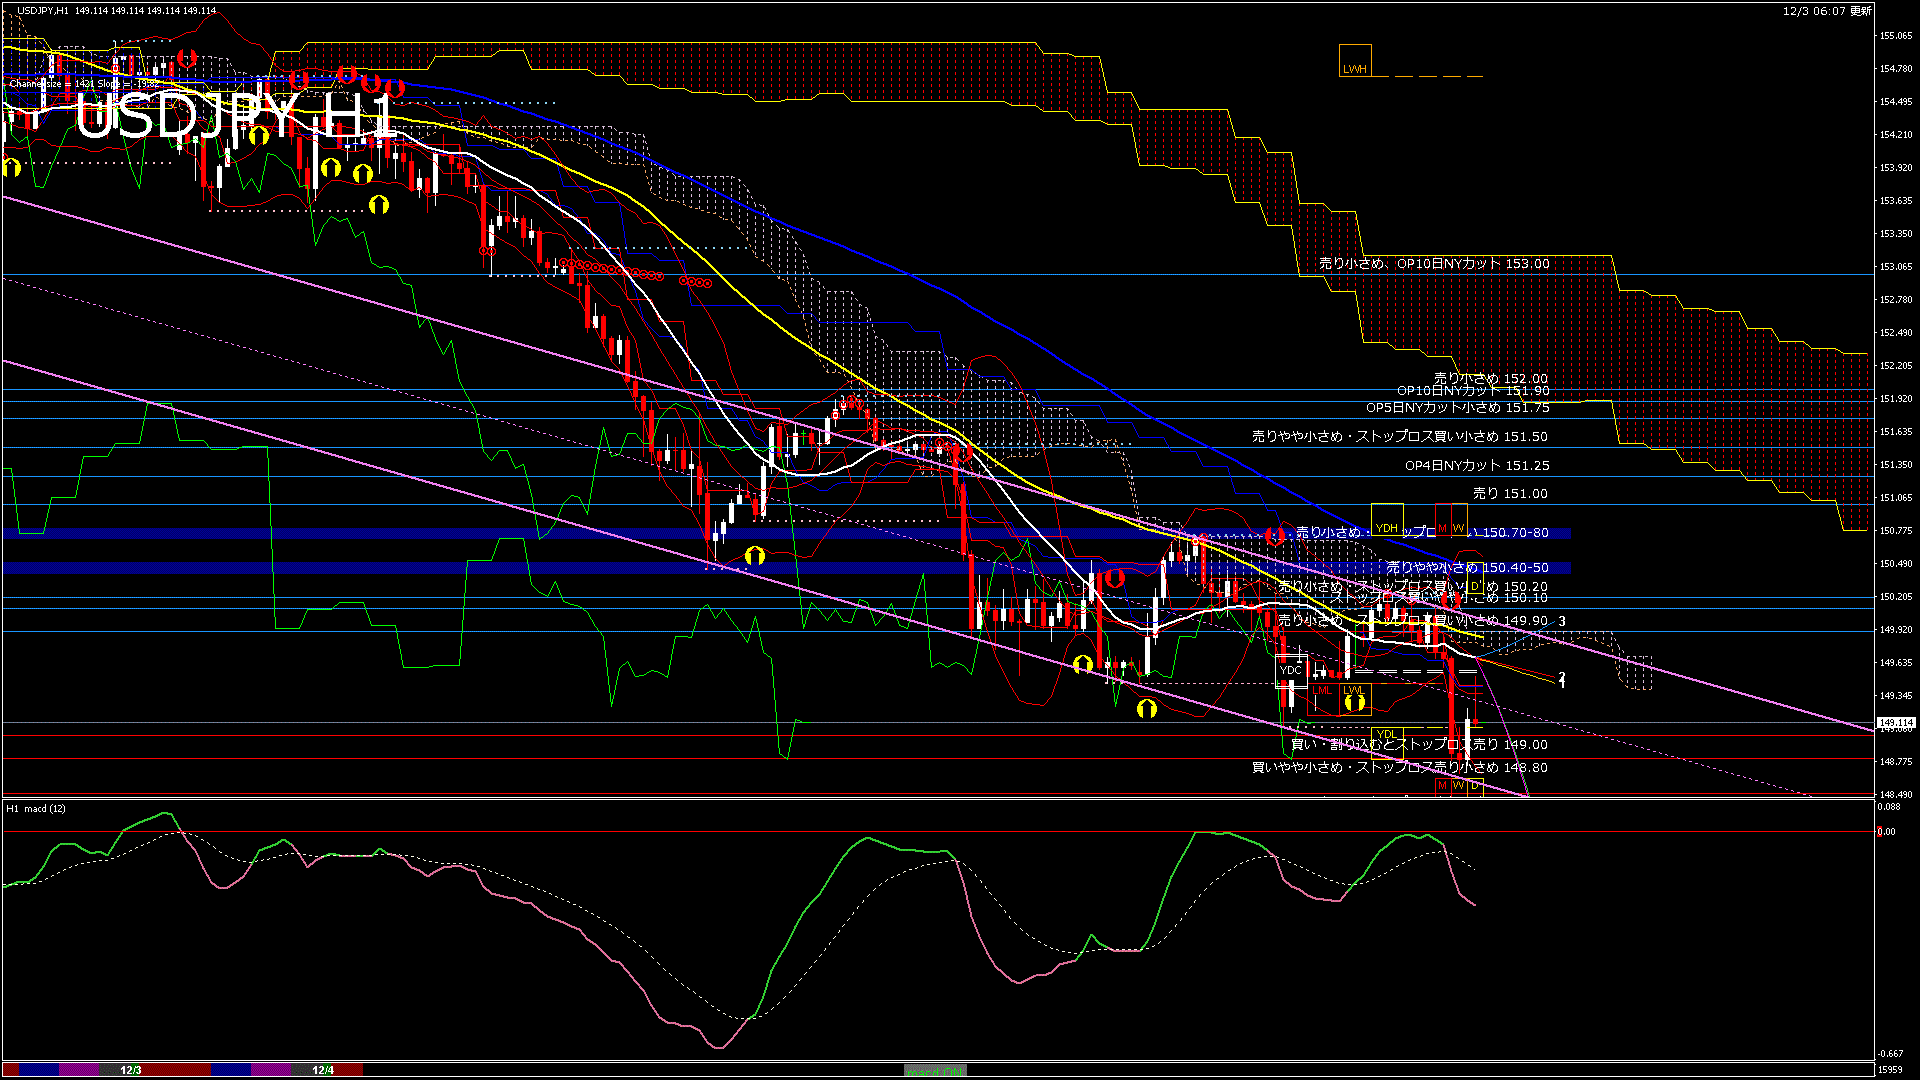The image size is (1920, 1080).
Task: Select the 売り 151.00 level label
Action: (x=1510, y=494)
